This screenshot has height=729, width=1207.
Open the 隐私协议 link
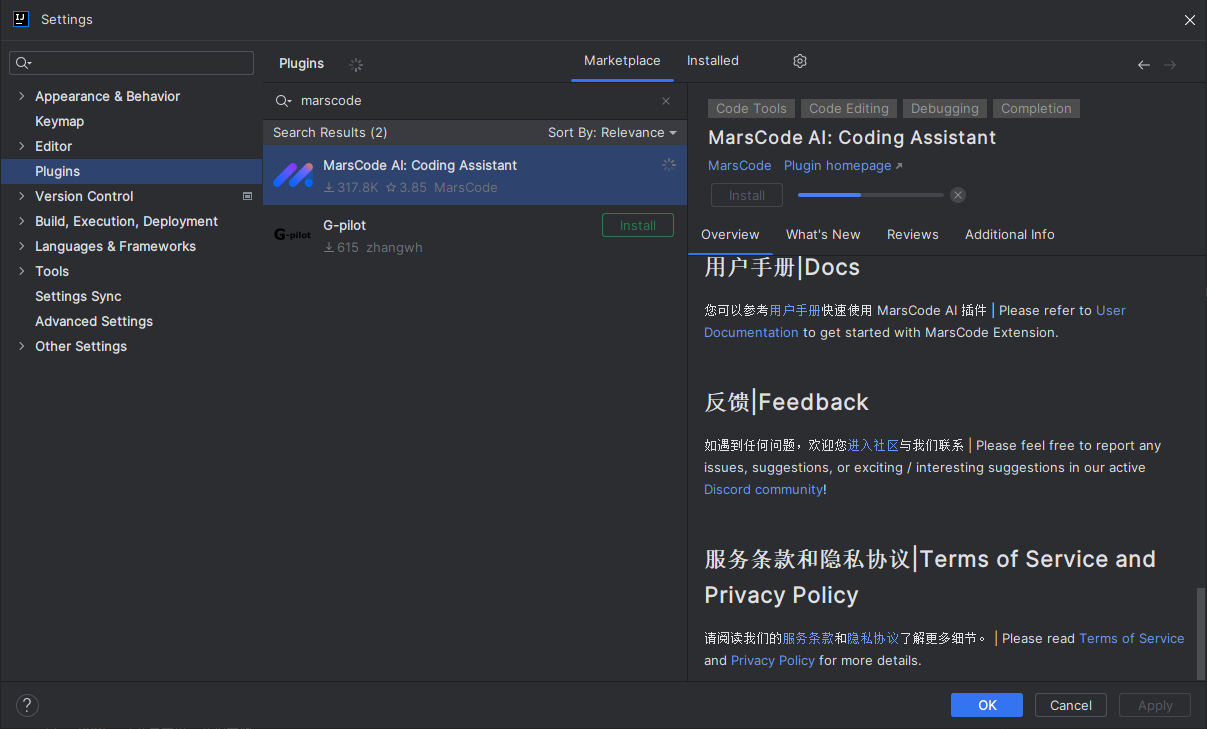873,639
